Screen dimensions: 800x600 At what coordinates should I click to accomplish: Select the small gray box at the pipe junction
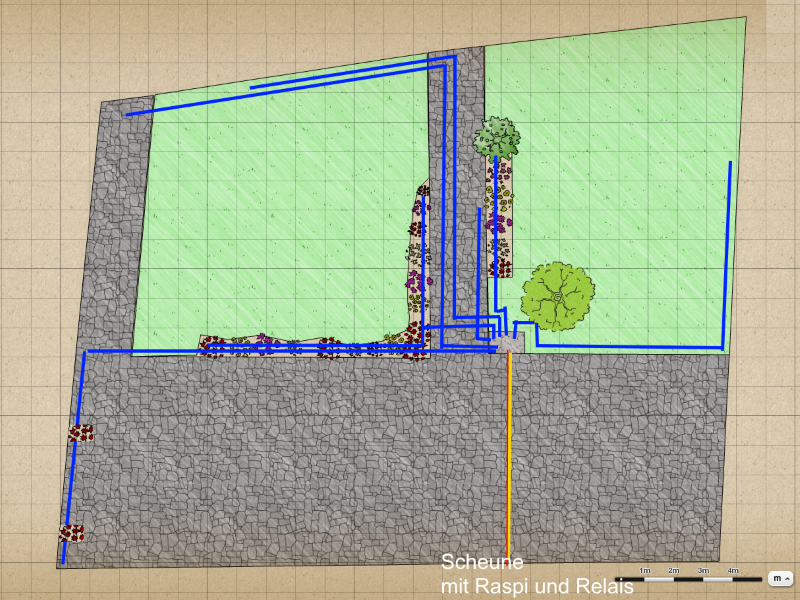click(x=511, y=342)
